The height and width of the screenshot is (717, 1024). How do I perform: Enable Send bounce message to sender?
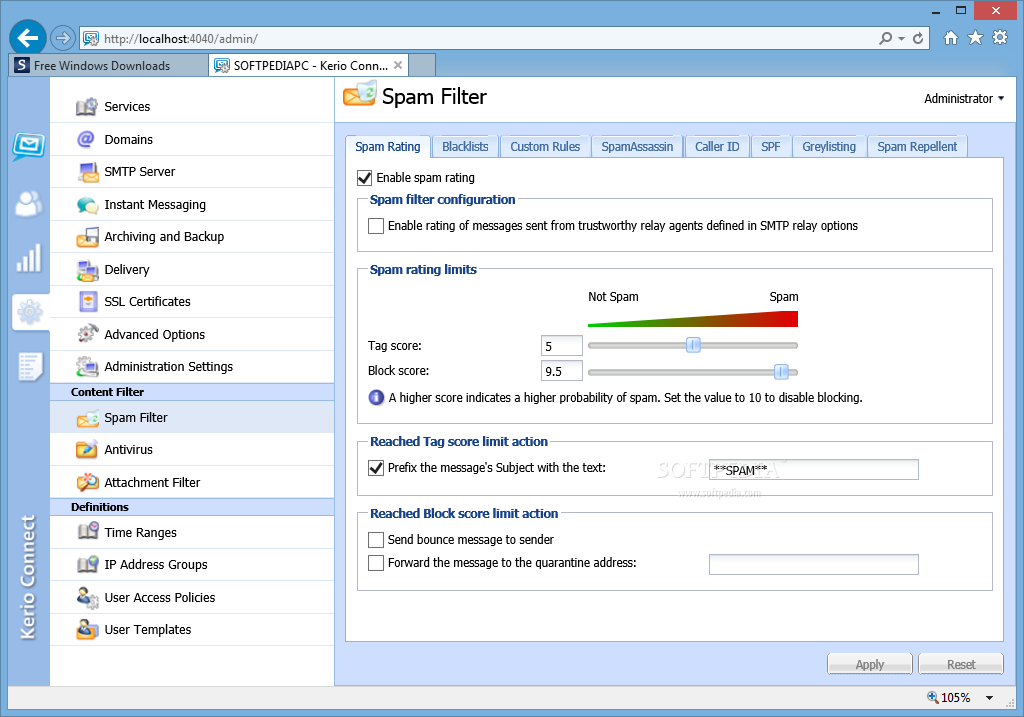(x=376, y=539)
